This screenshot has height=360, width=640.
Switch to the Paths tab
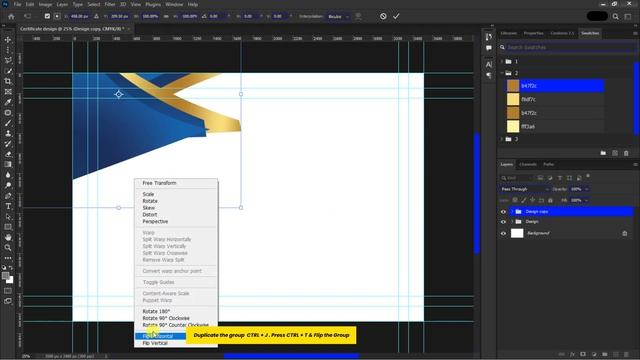549,164
